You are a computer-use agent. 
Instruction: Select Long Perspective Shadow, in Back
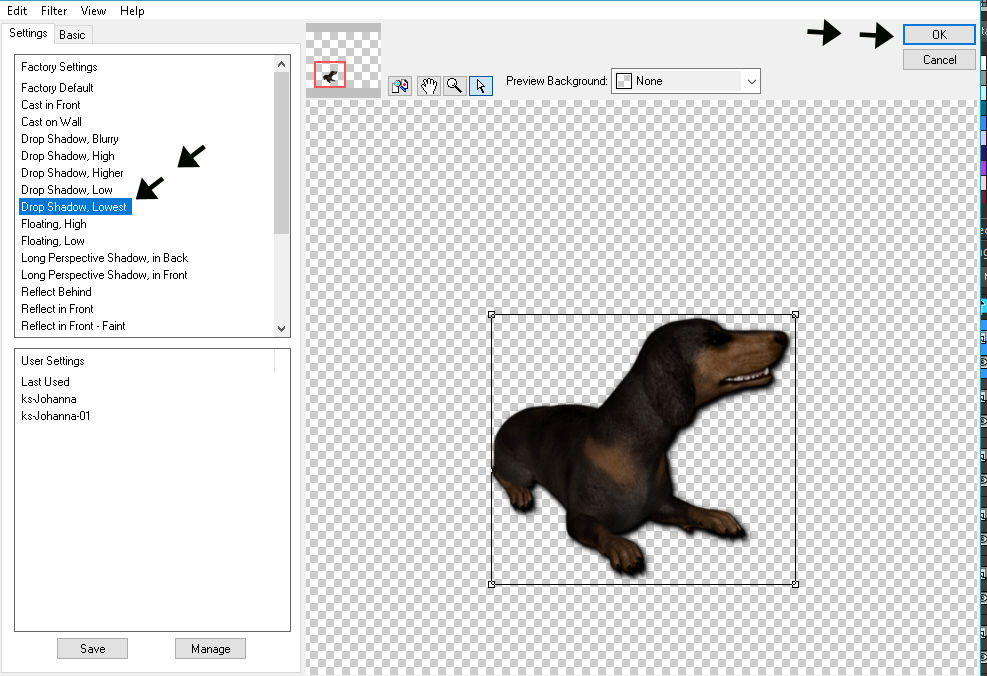pyautogui.click(x=104, y=258)
